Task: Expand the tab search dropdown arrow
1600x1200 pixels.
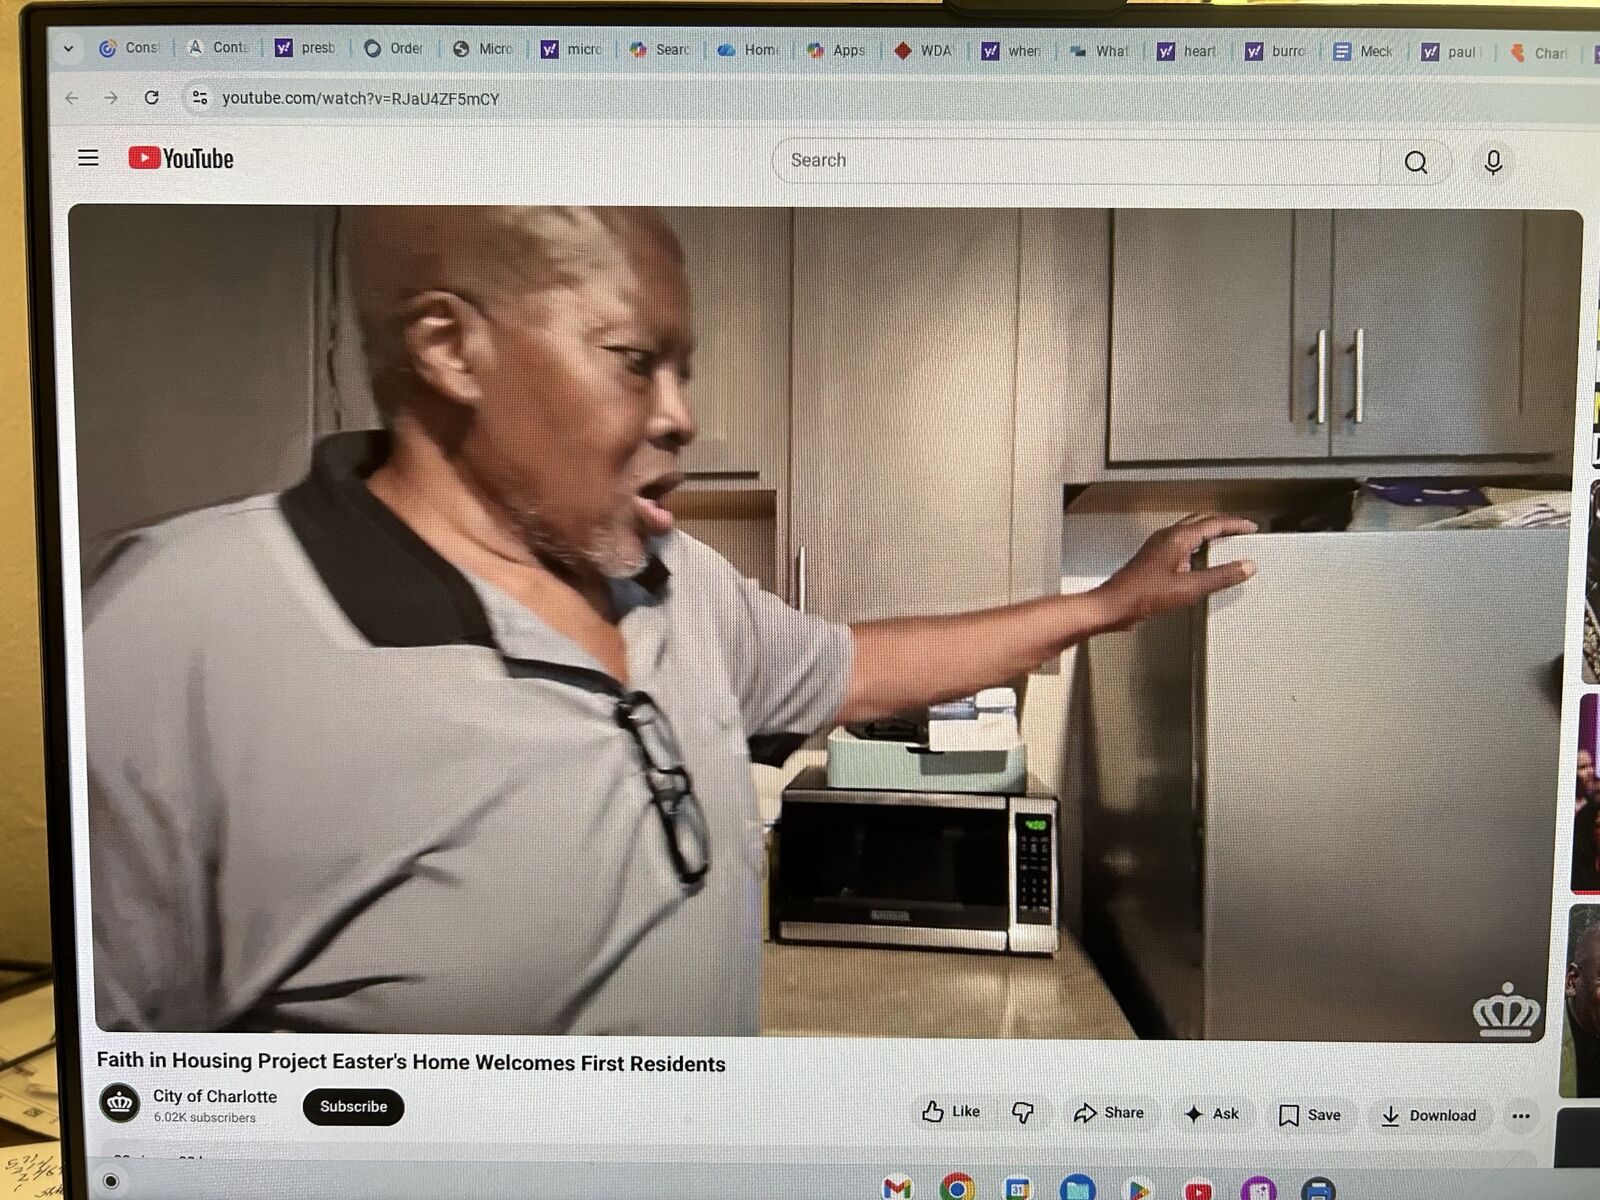Action: coord(68,47)
